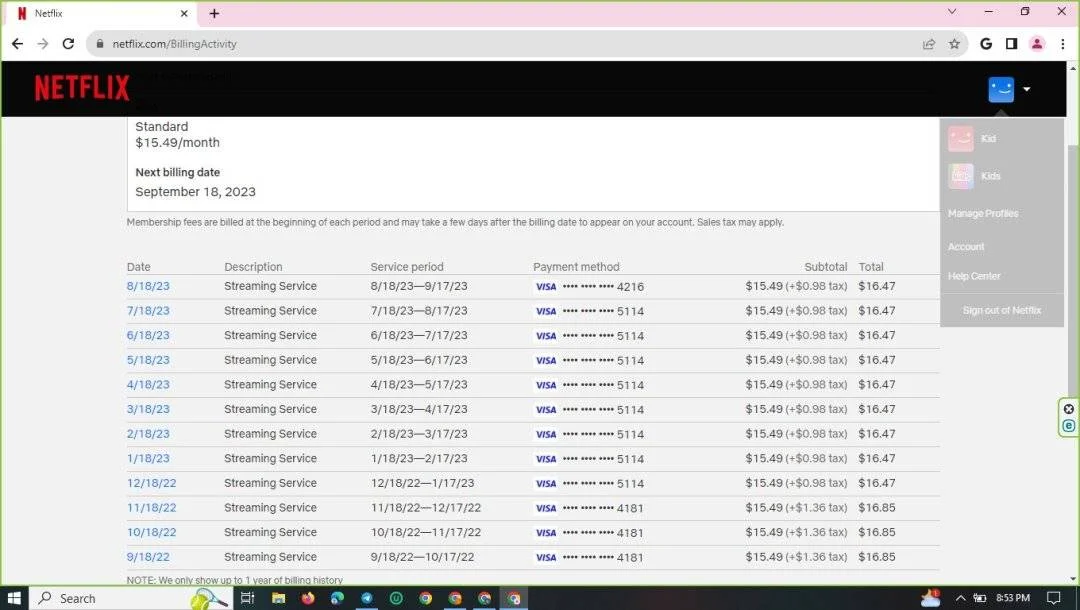Launch Firefox from taskbar
Screen dimensions: 1080x610
pos(308,598)
